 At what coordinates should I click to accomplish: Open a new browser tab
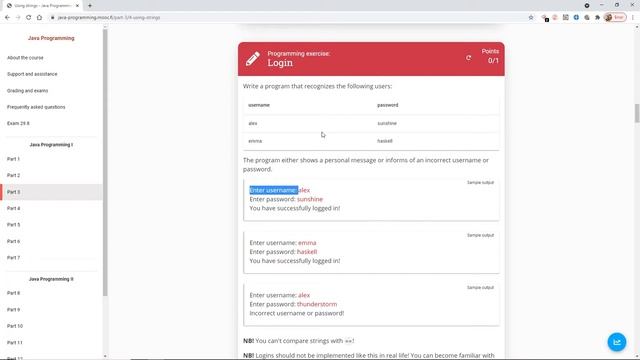[x=90, y=6]
